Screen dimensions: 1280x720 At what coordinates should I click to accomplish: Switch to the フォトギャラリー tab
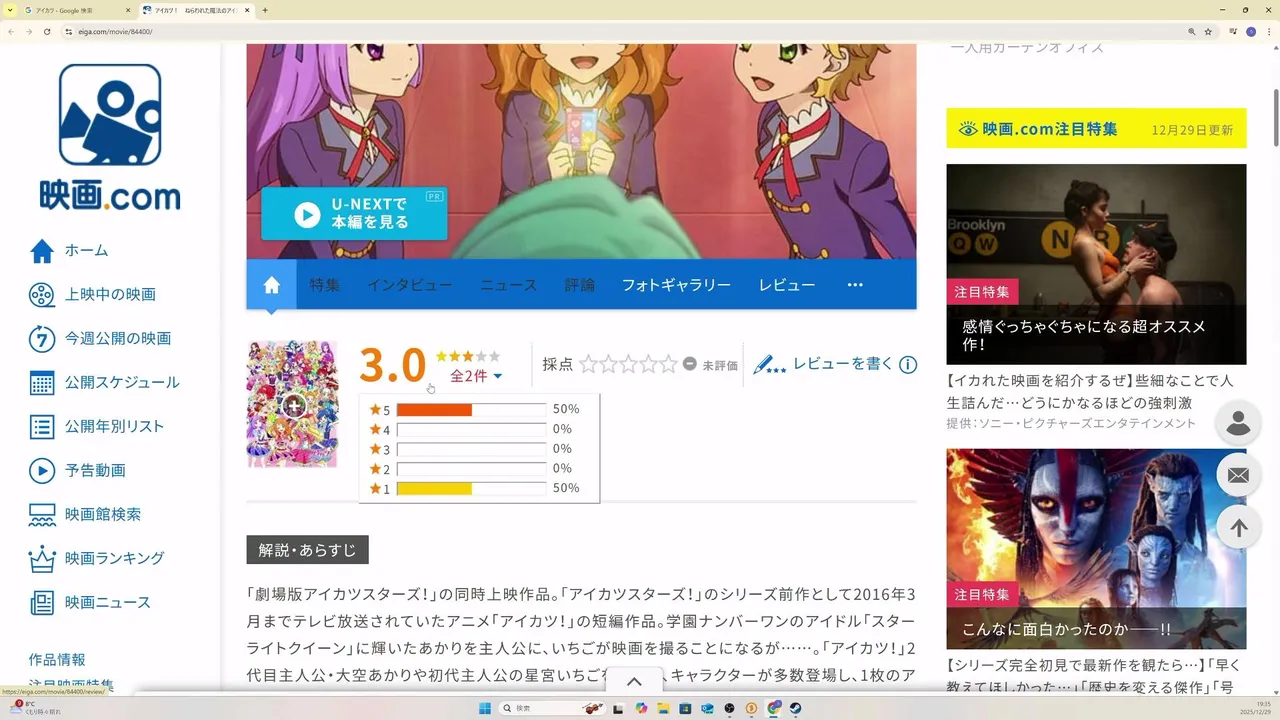point(676,285)
